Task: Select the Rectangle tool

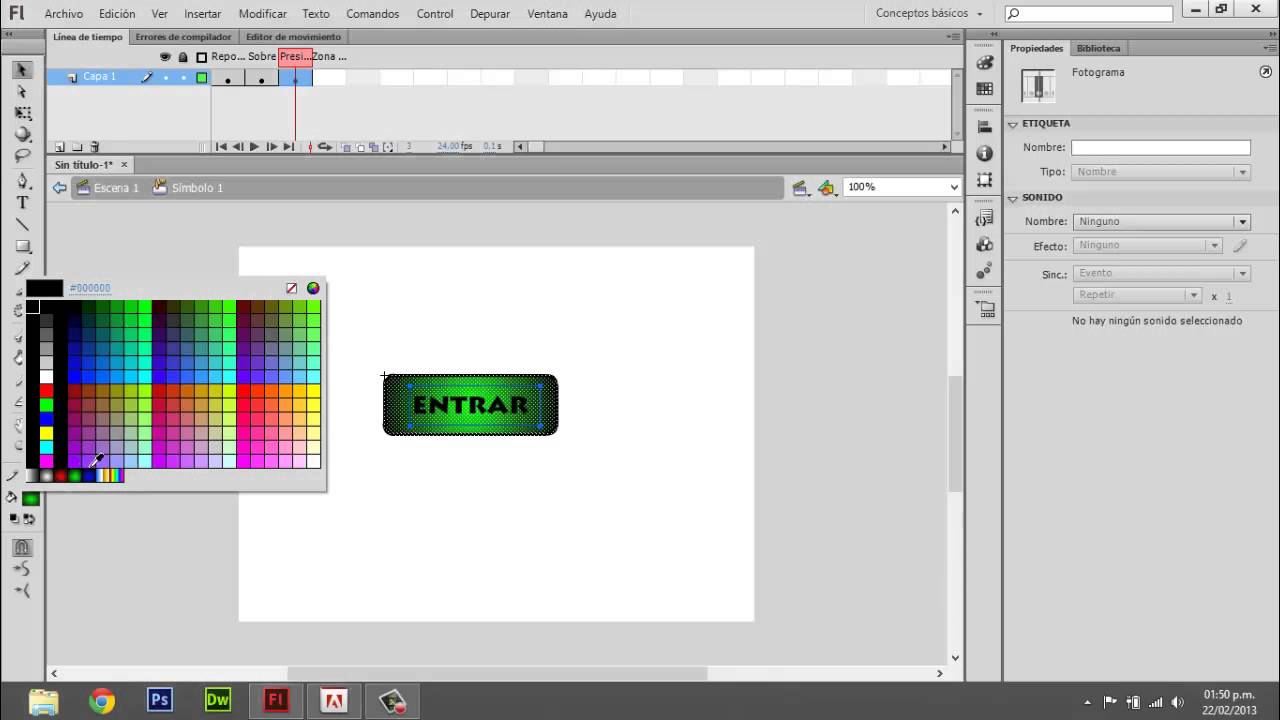Action: (x=23, y=247)
